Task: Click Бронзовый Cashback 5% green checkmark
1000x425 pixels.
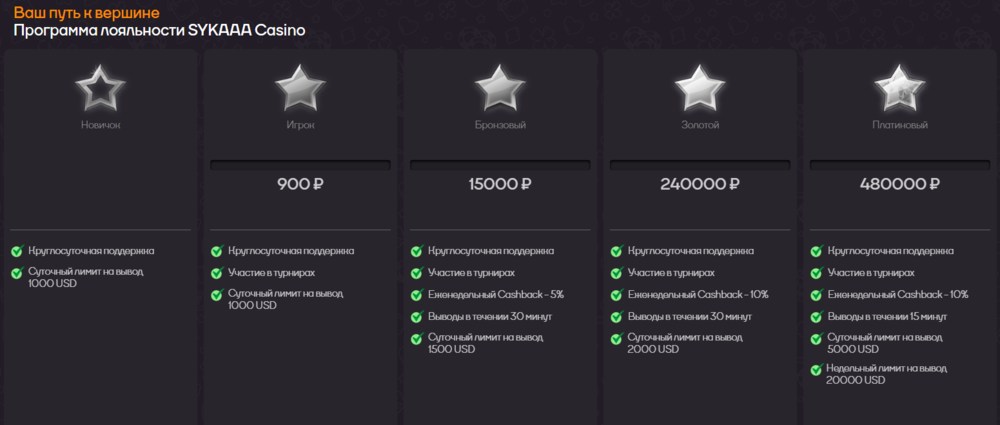Action: (x=417, y=295)
